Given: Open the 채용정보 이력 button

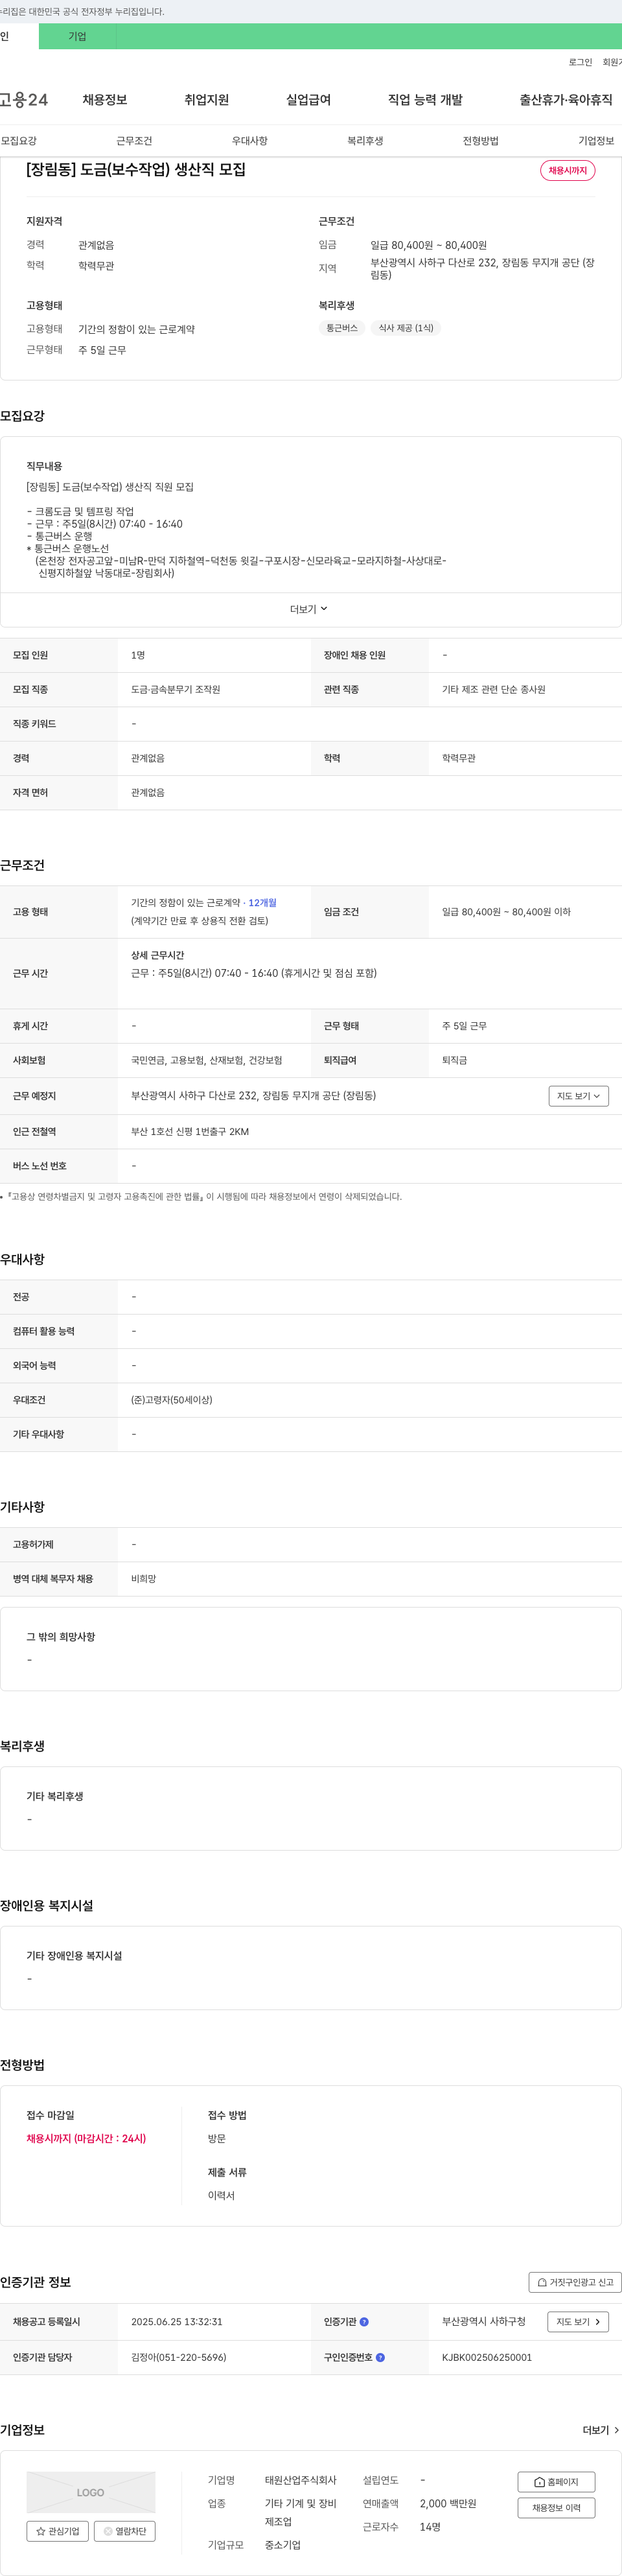Looking at the screenshot, I should (x=556, y=2508).
